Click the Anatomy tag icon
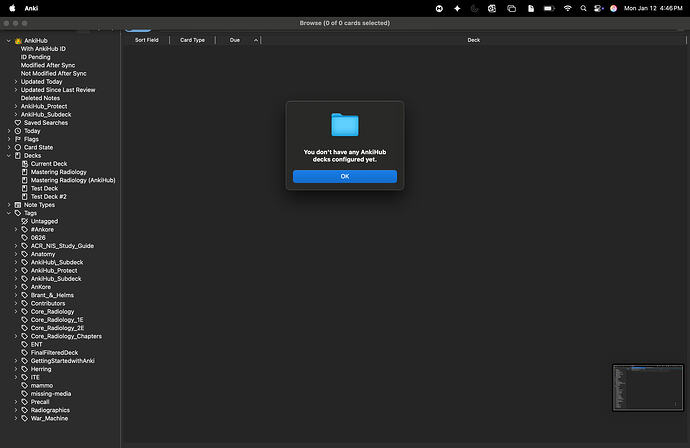This screenshot has width=690, height=448. coord(25,254)
